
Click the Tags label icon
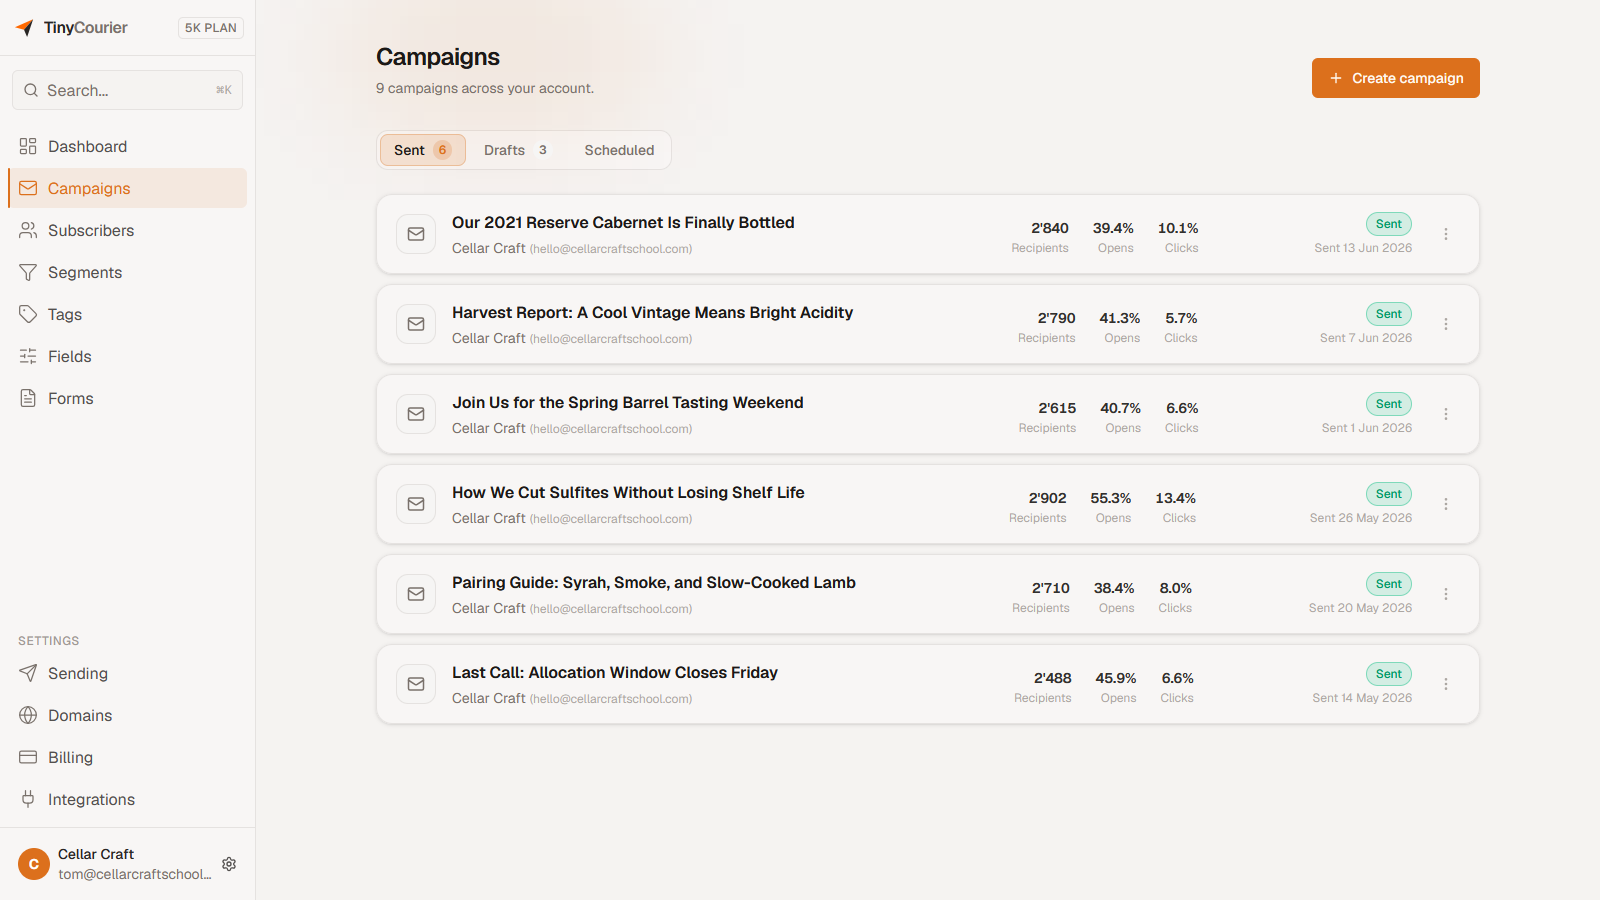28,314
